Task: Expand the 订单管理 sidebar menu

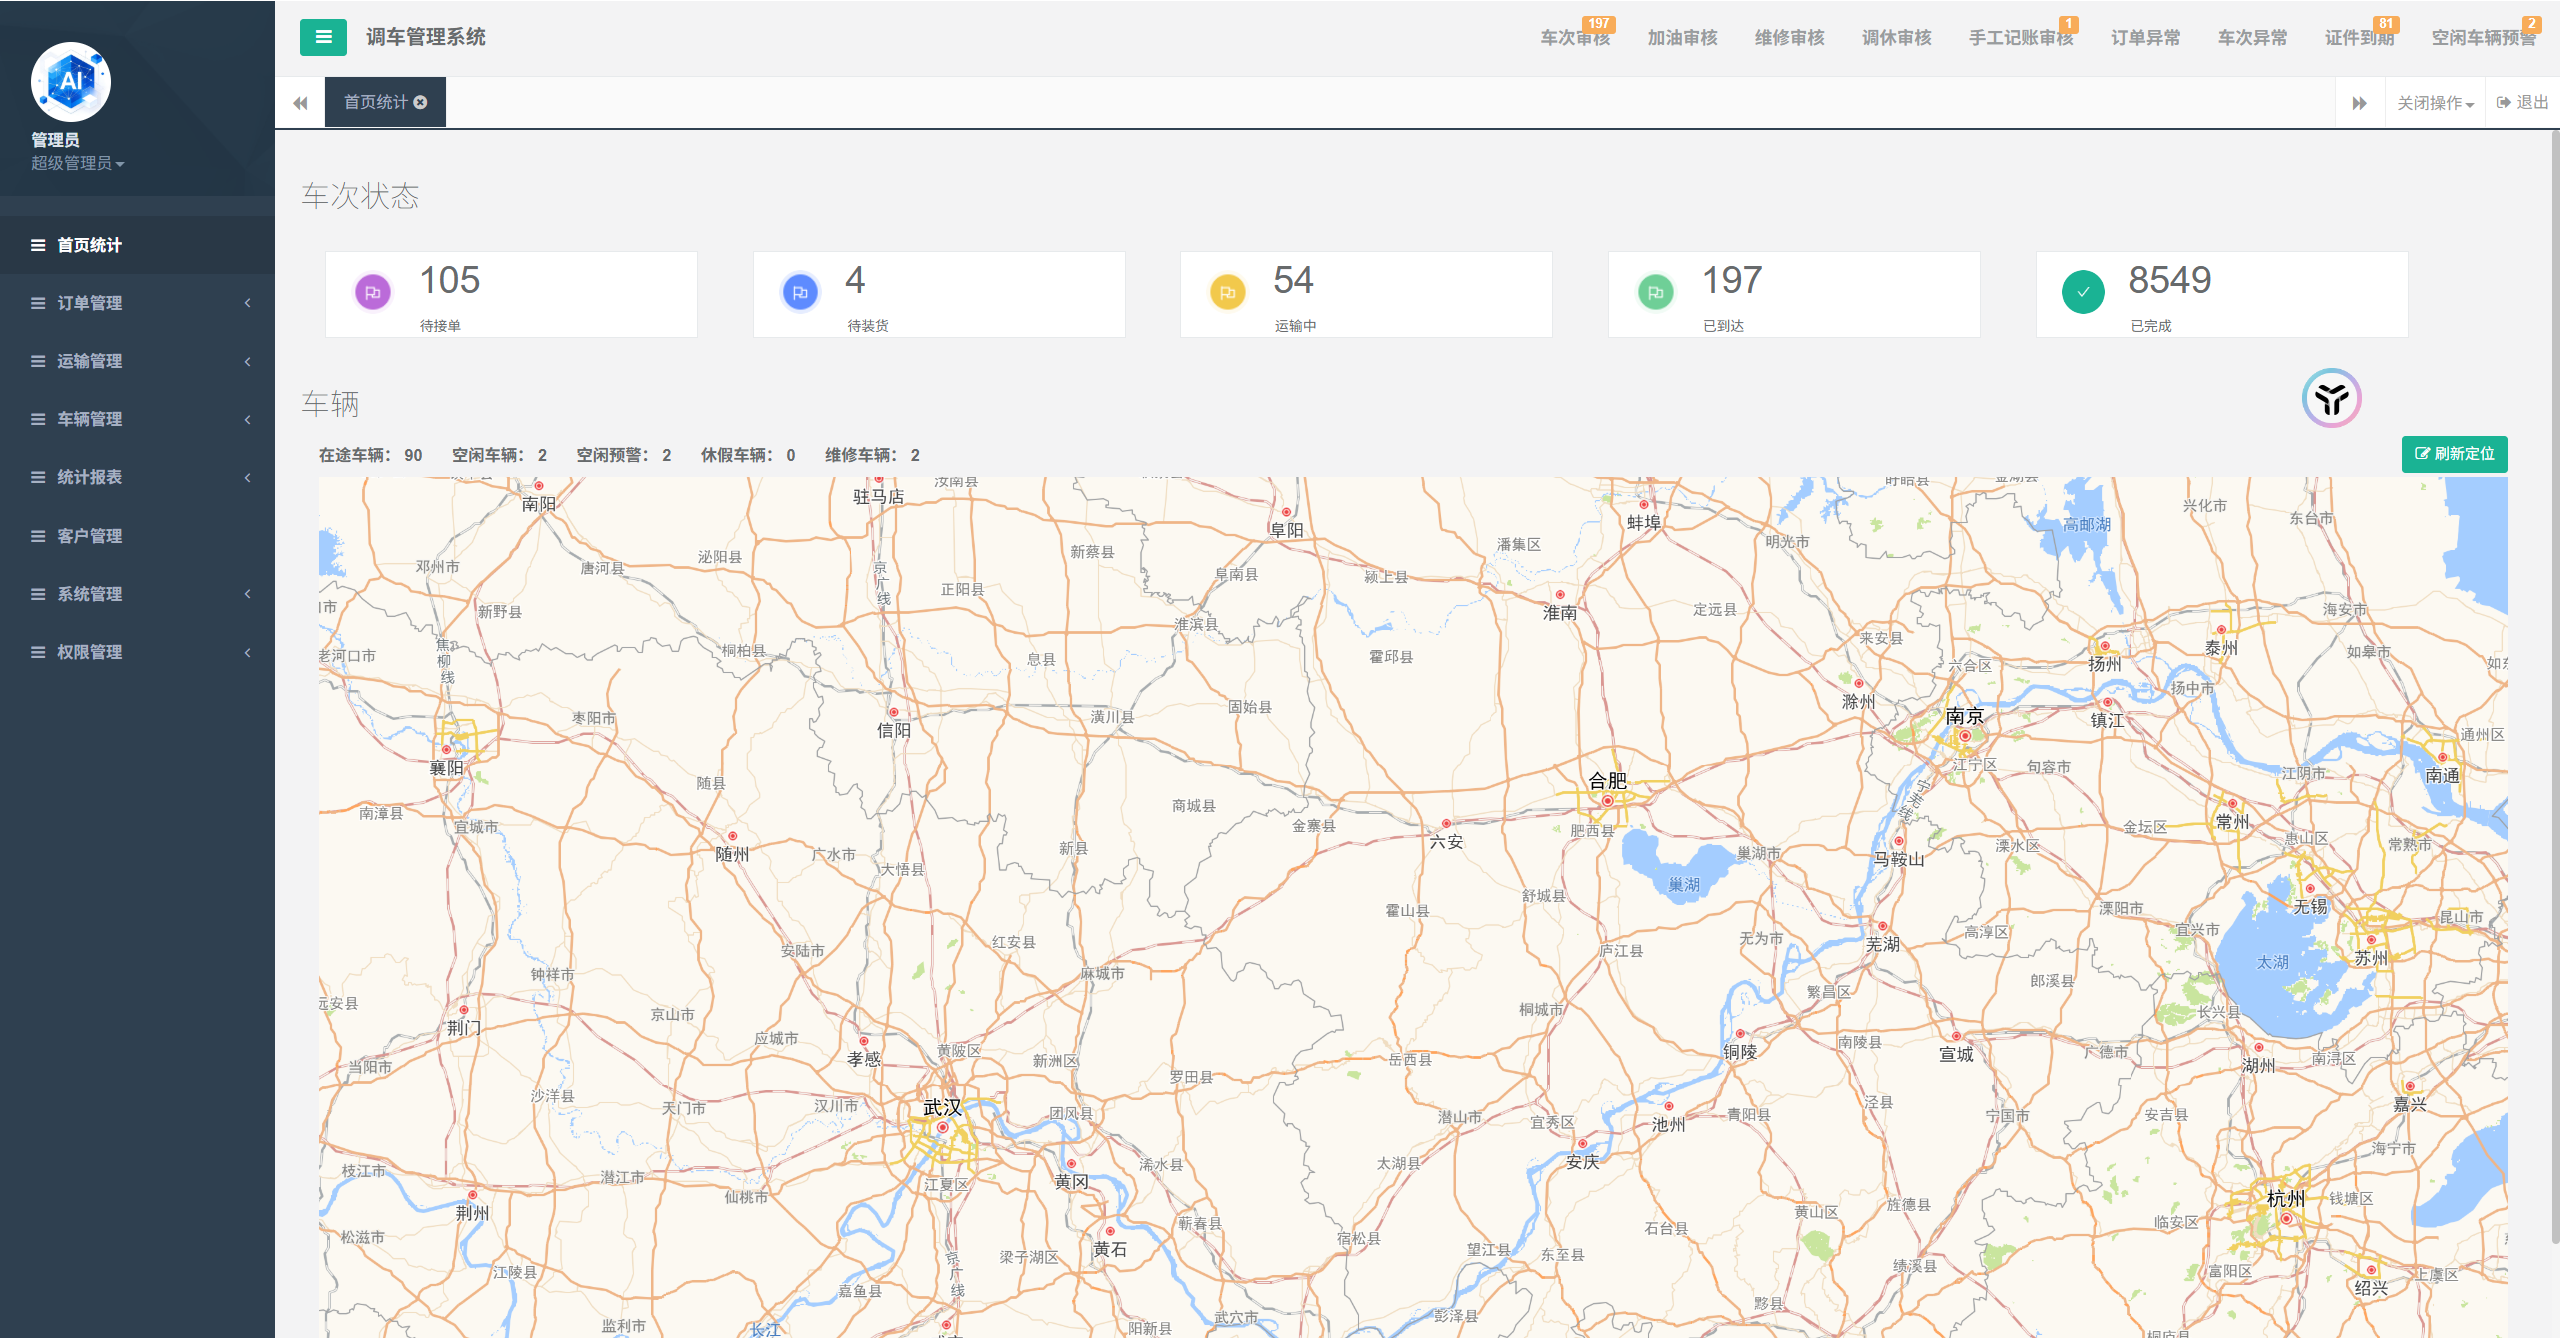Action: 137,303
